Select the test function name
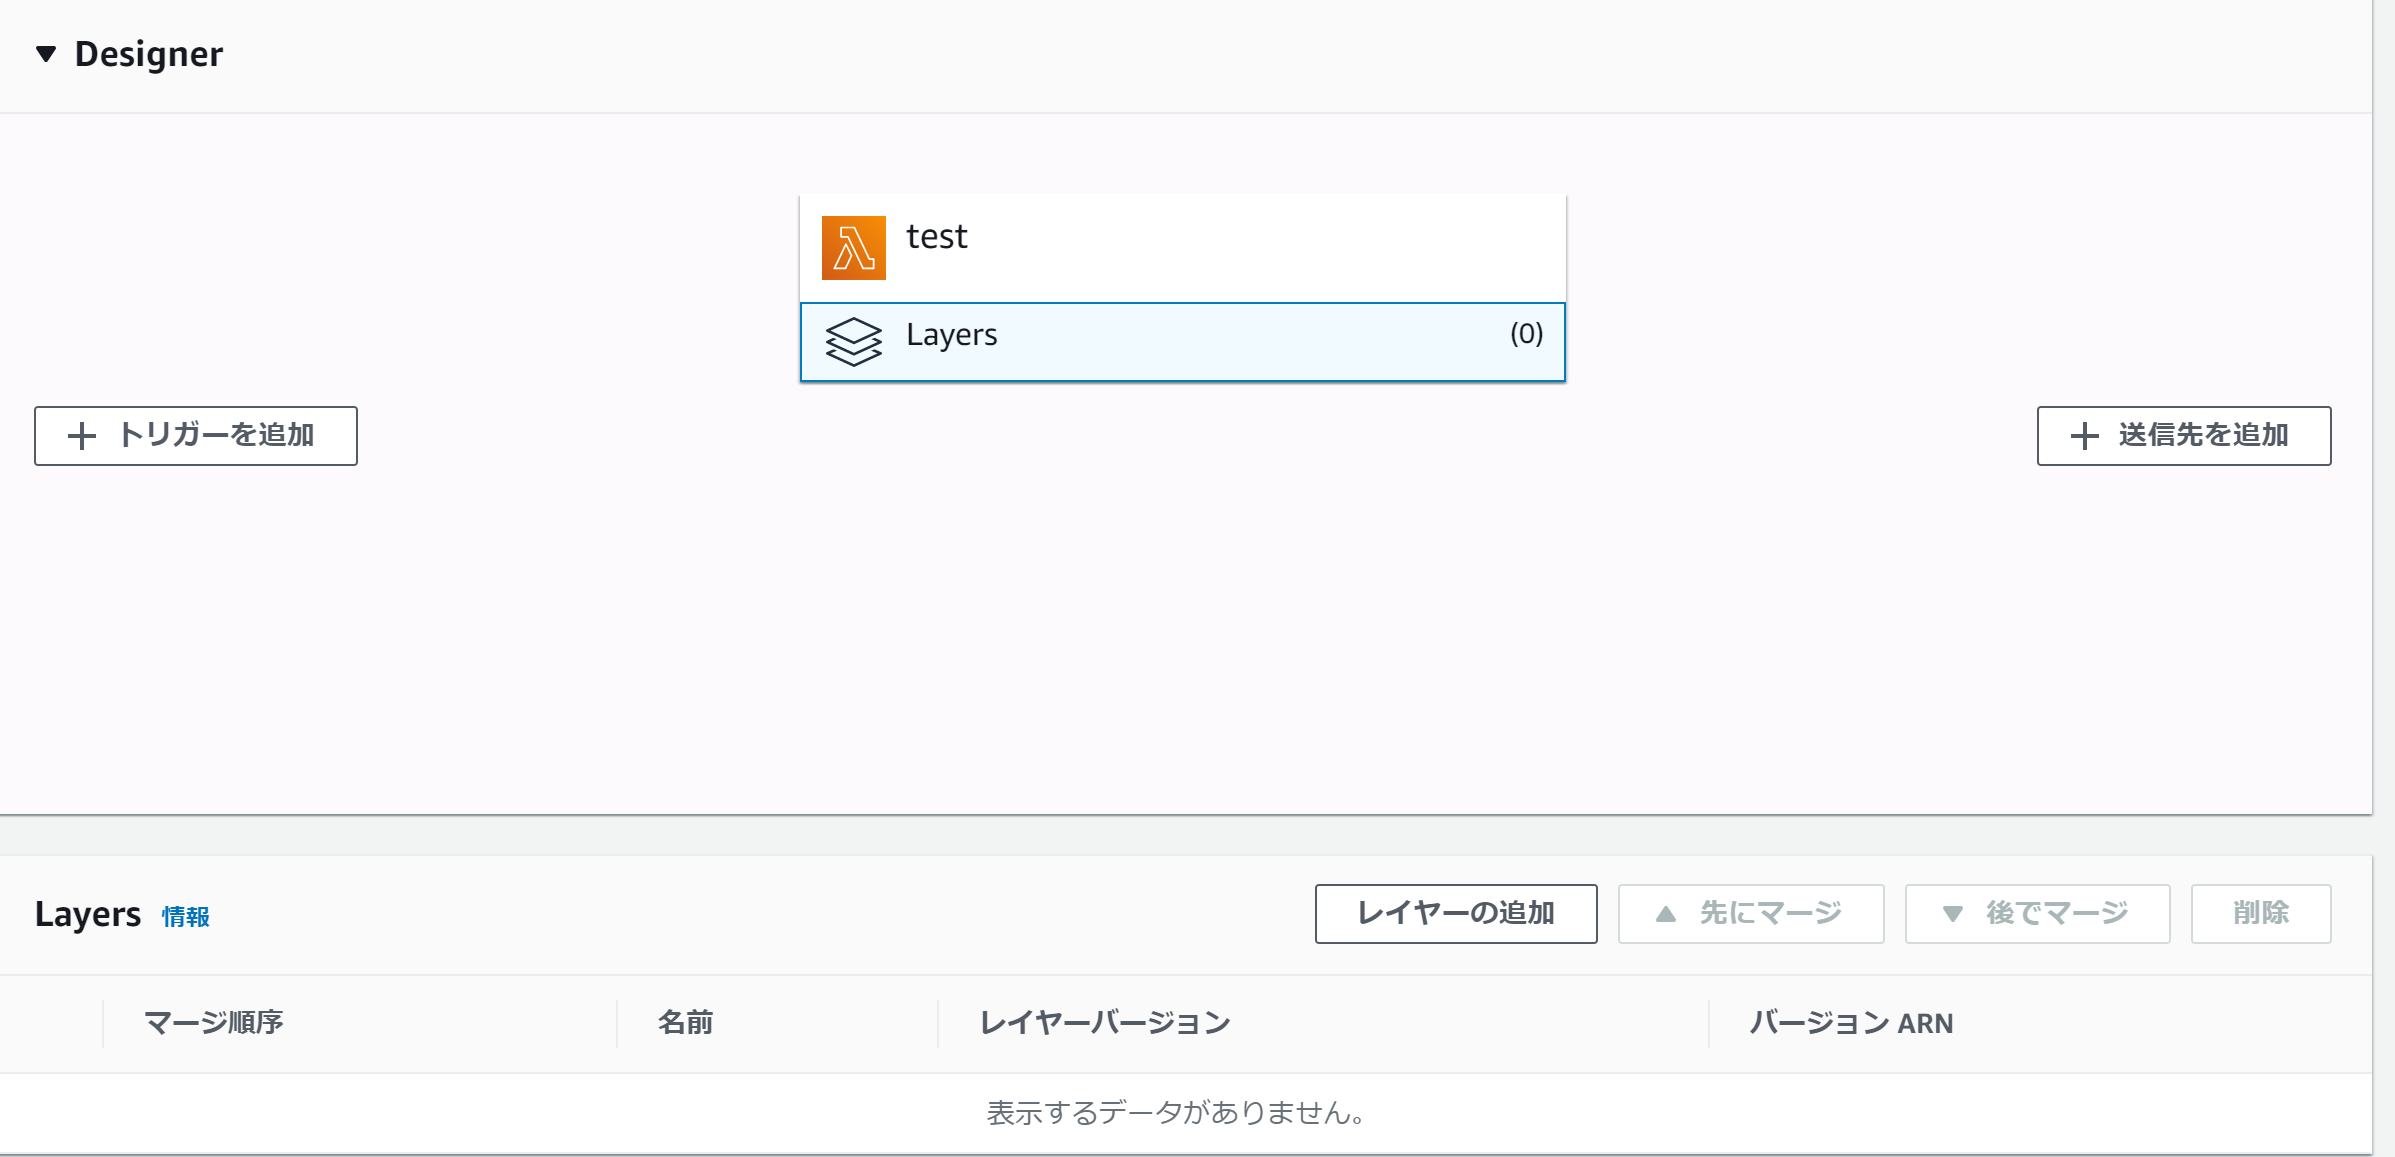 (x=937, y=237)
